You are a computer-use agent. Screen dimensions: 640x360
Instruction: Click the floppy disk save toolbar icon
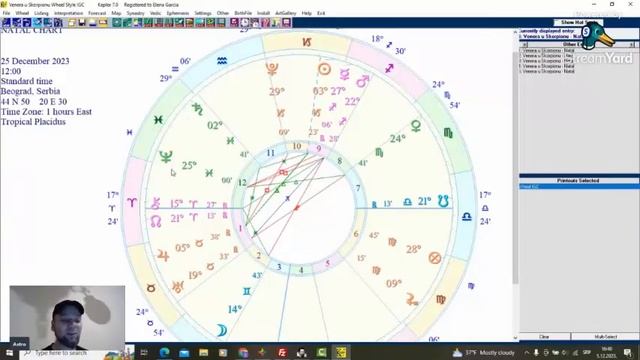point(82,22)
